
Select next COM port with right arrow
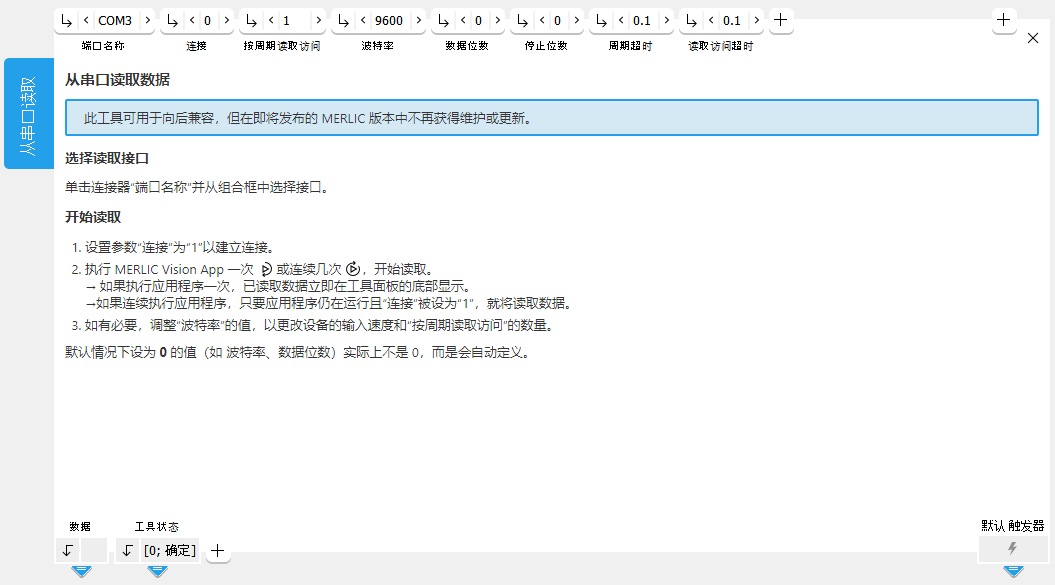tap(147, 20)
